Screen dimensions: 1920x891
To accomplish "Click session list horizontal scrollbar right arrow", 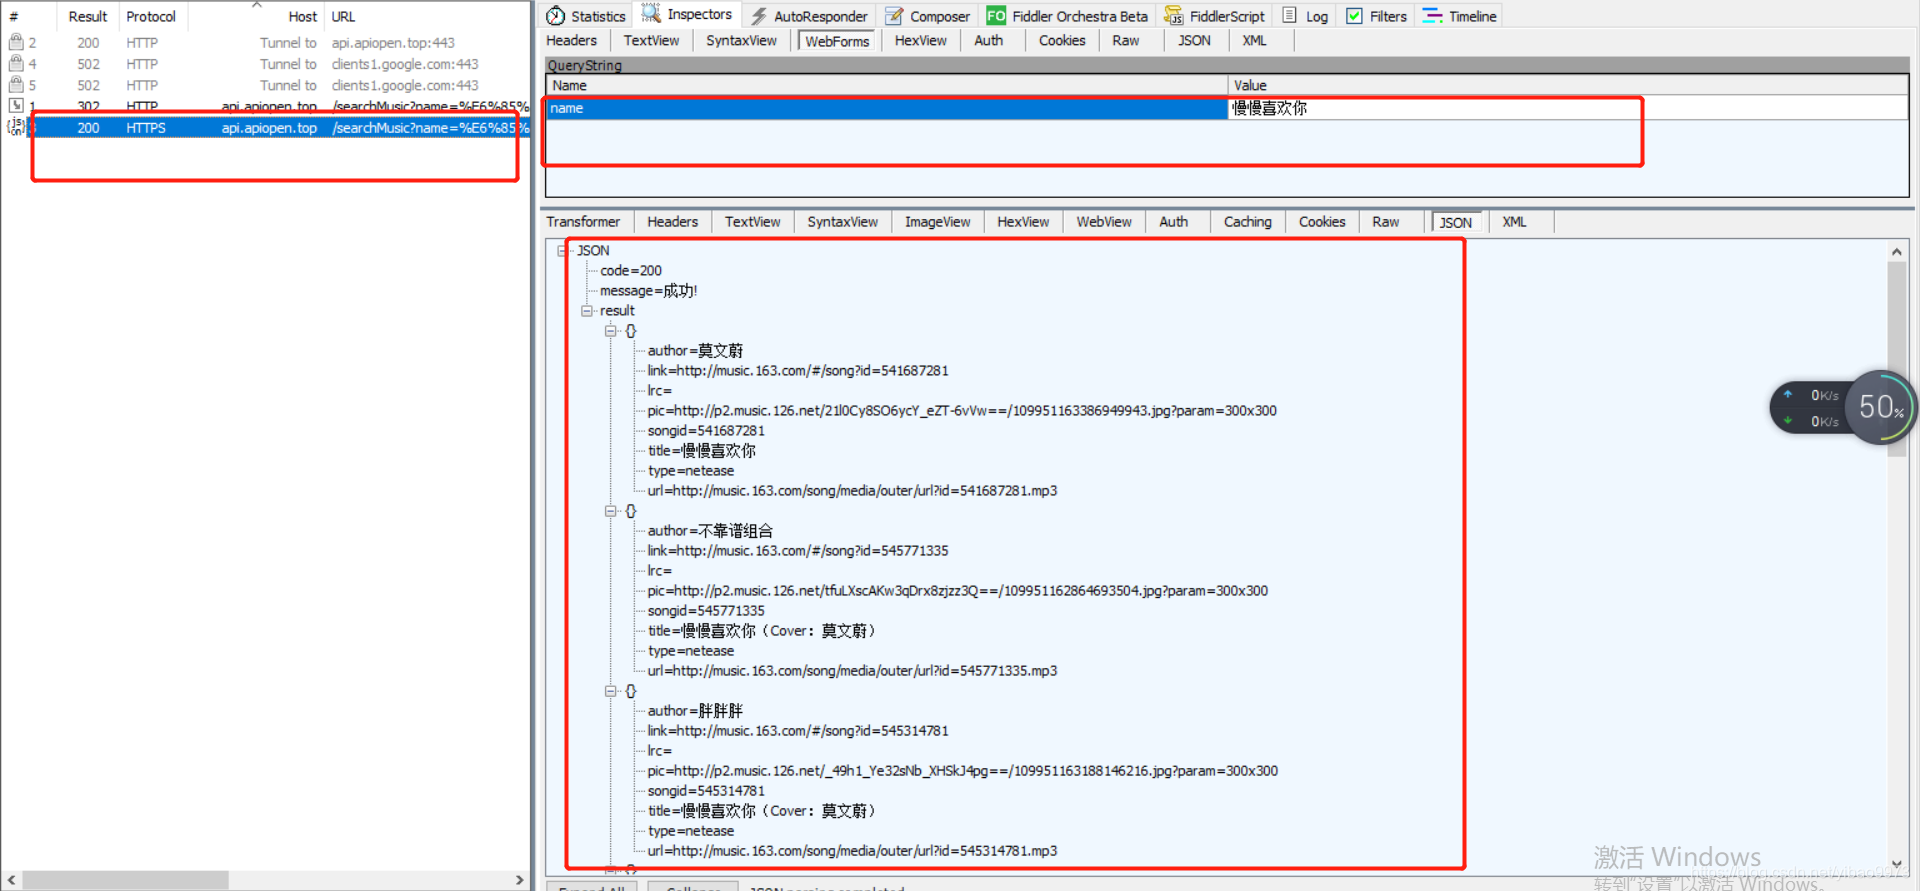I will (519, 880).
